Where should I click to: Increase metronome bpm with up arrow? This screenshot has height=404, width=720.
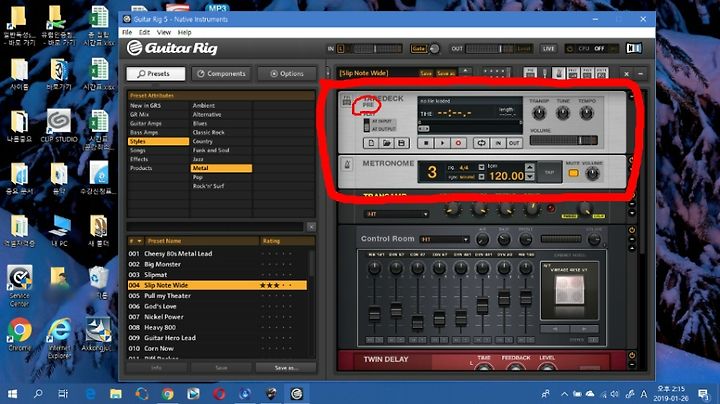tap(529, 167)
